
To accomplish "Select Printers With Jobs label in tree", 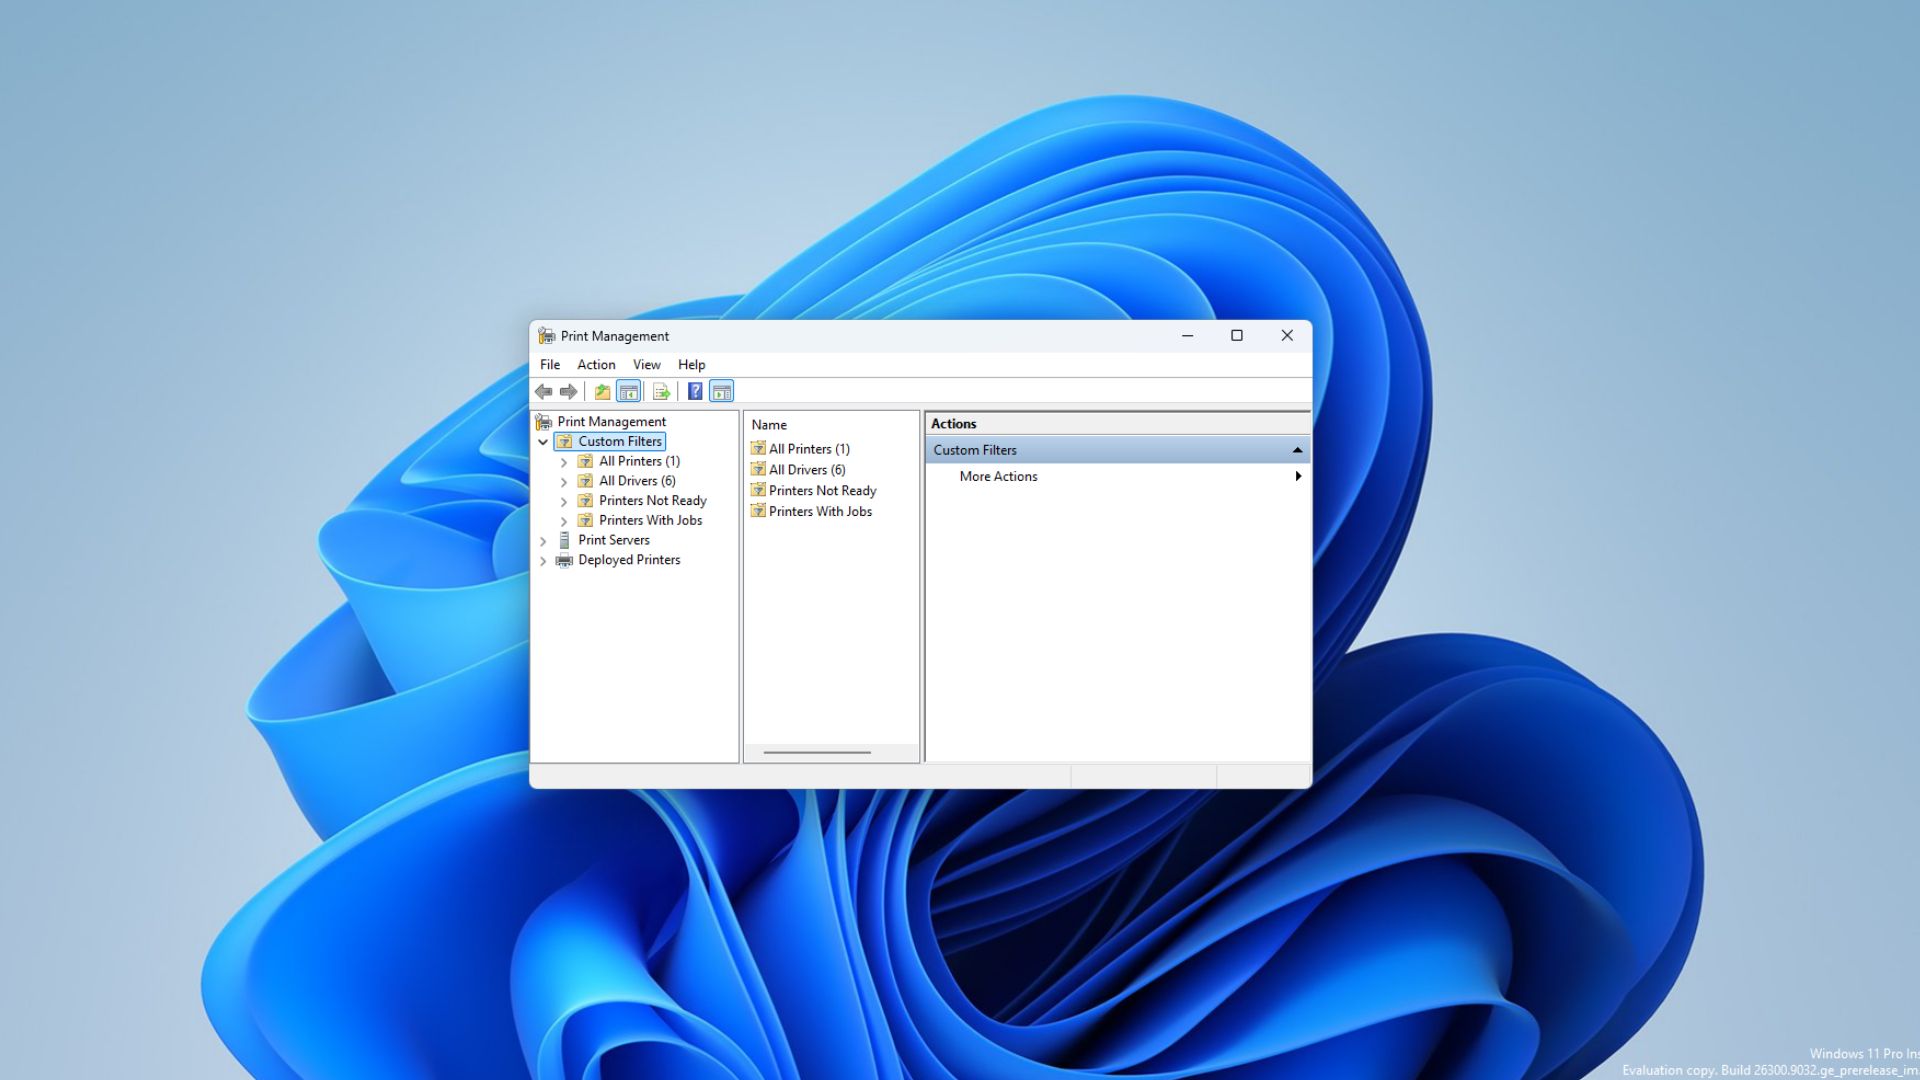I will [650, 521].
